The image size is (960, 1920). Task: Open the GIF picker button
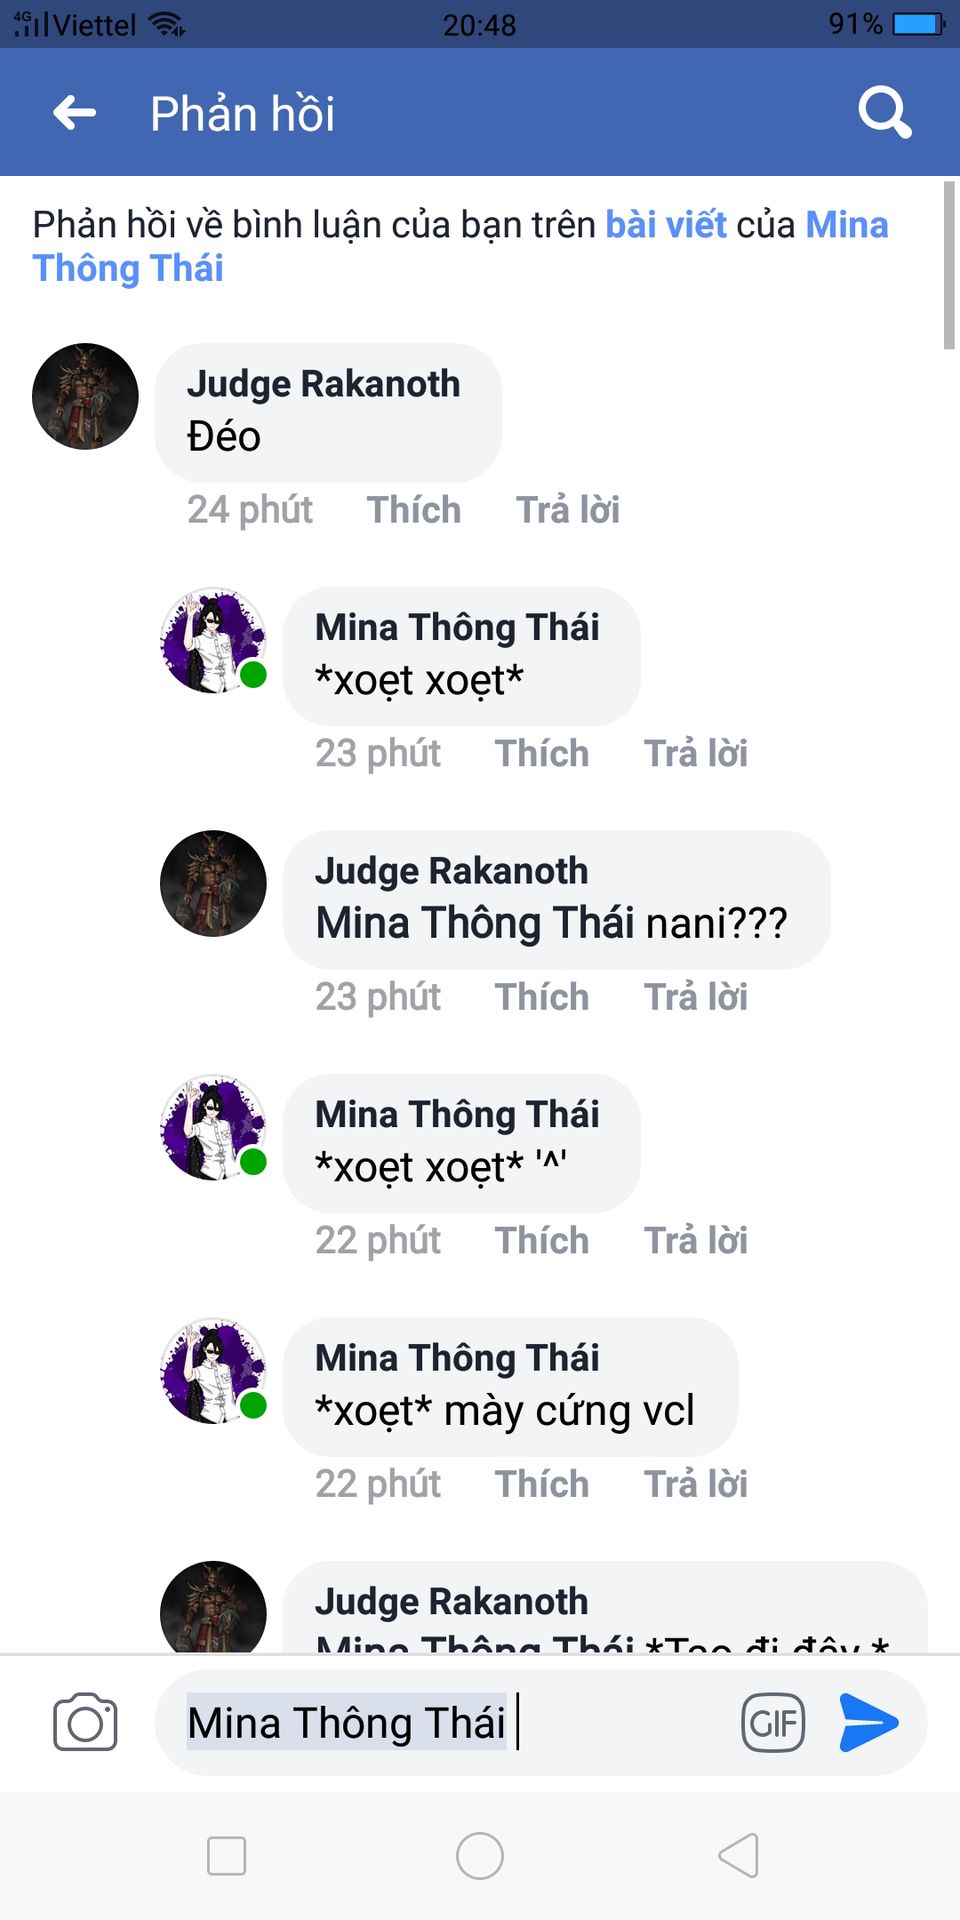[773, 1722]
